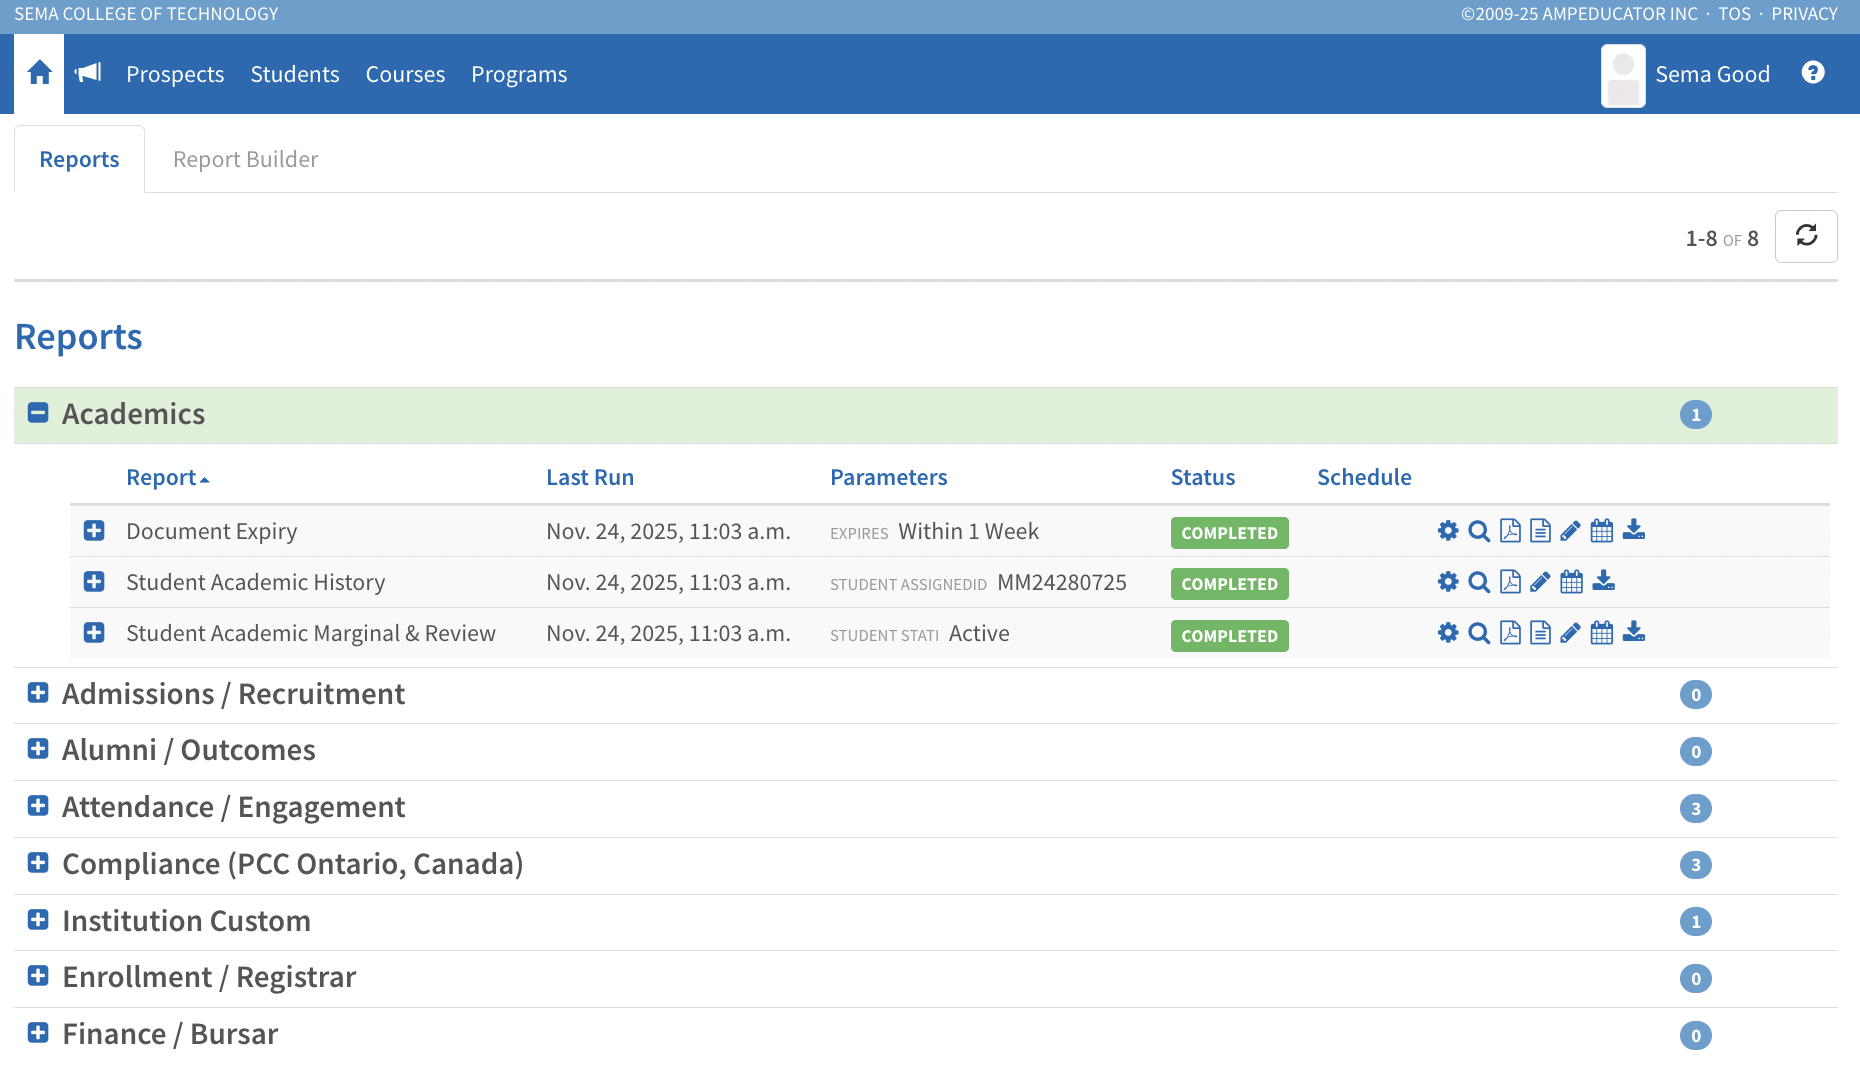
Task: Click the Home icon in navigation bar
Action: point(39,73)
